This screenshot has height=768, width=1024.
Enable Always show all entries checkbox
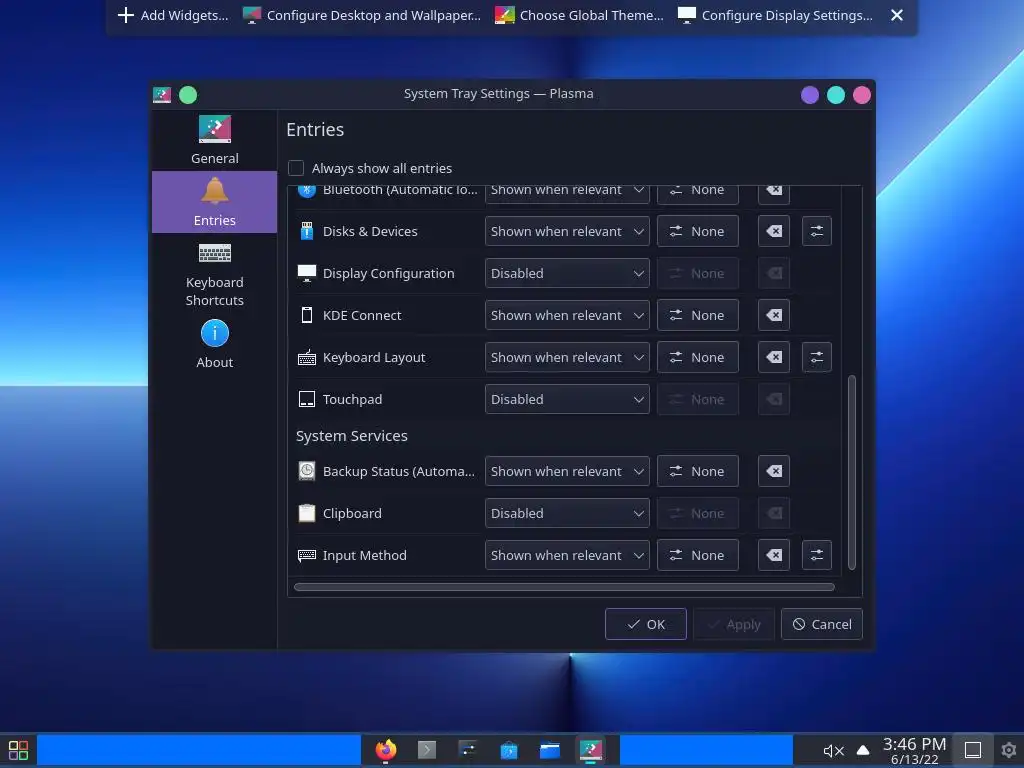coord(296,168)
